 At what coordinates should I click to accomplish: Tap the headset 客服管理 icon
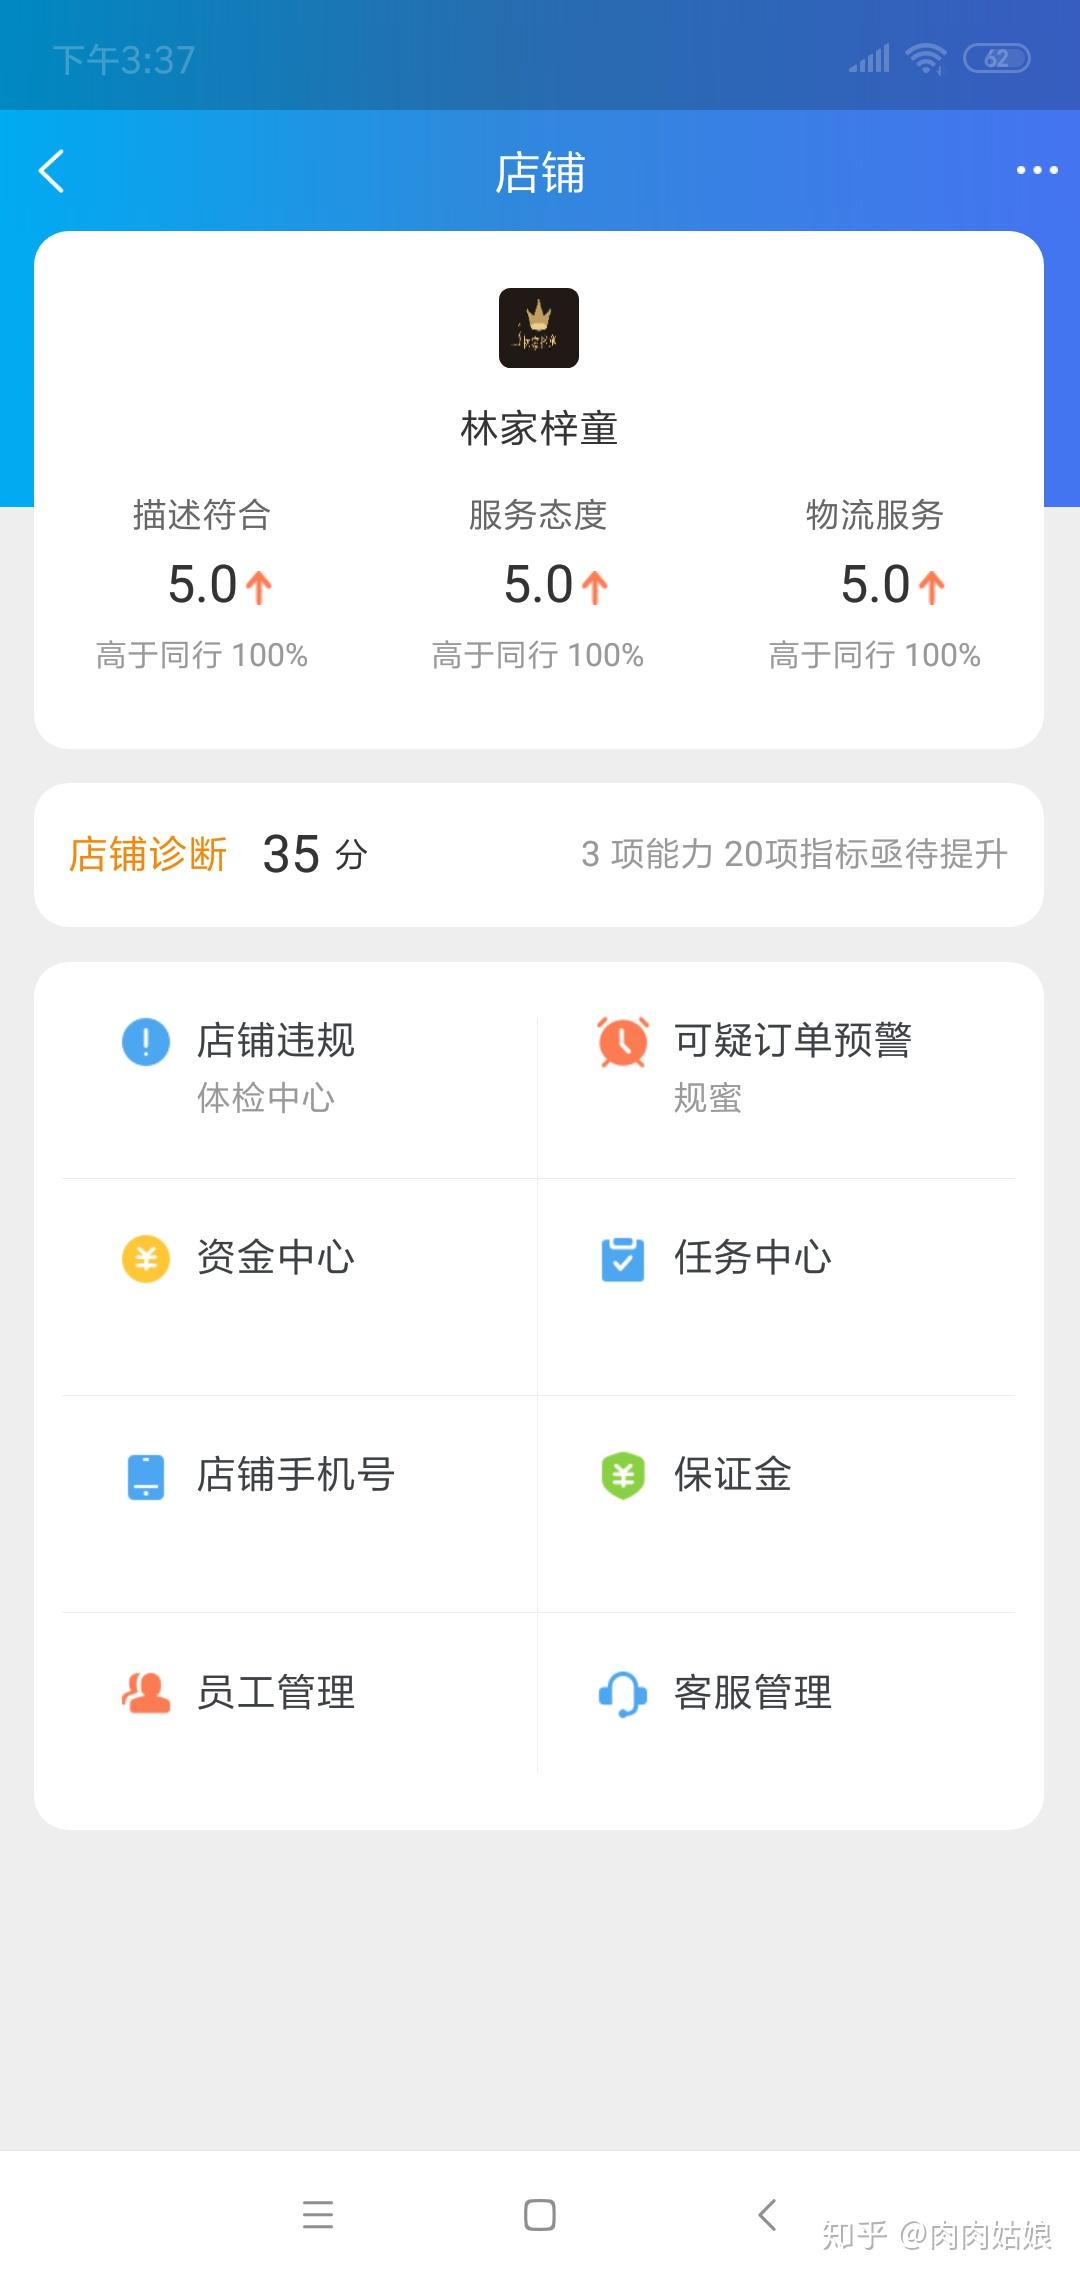[623, 1693]
